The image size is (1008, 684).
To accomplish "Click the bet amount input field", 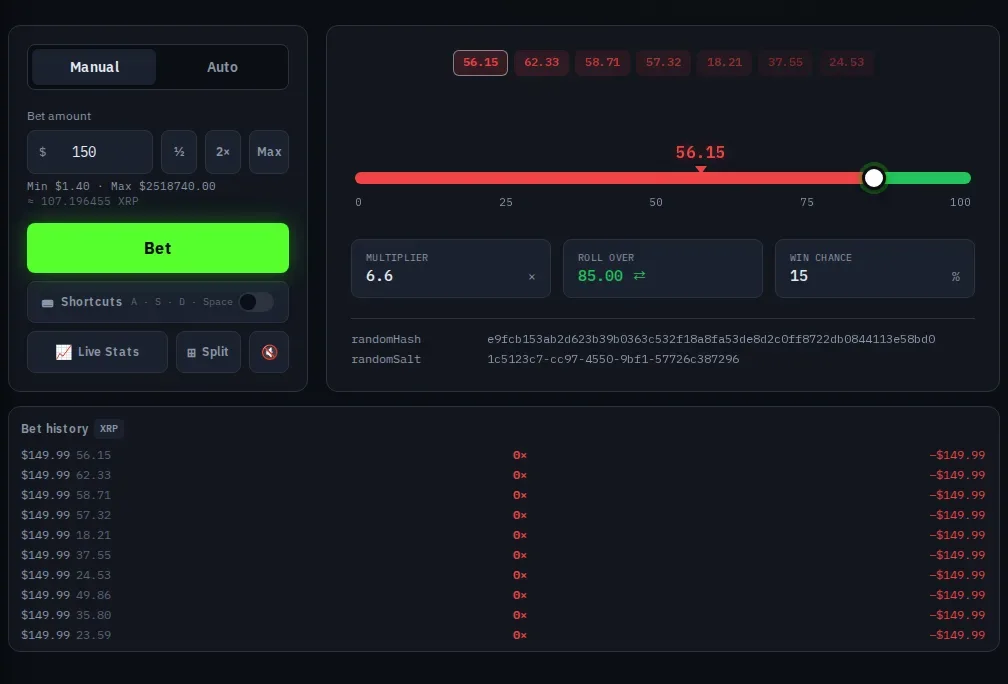I will point(90,152).
